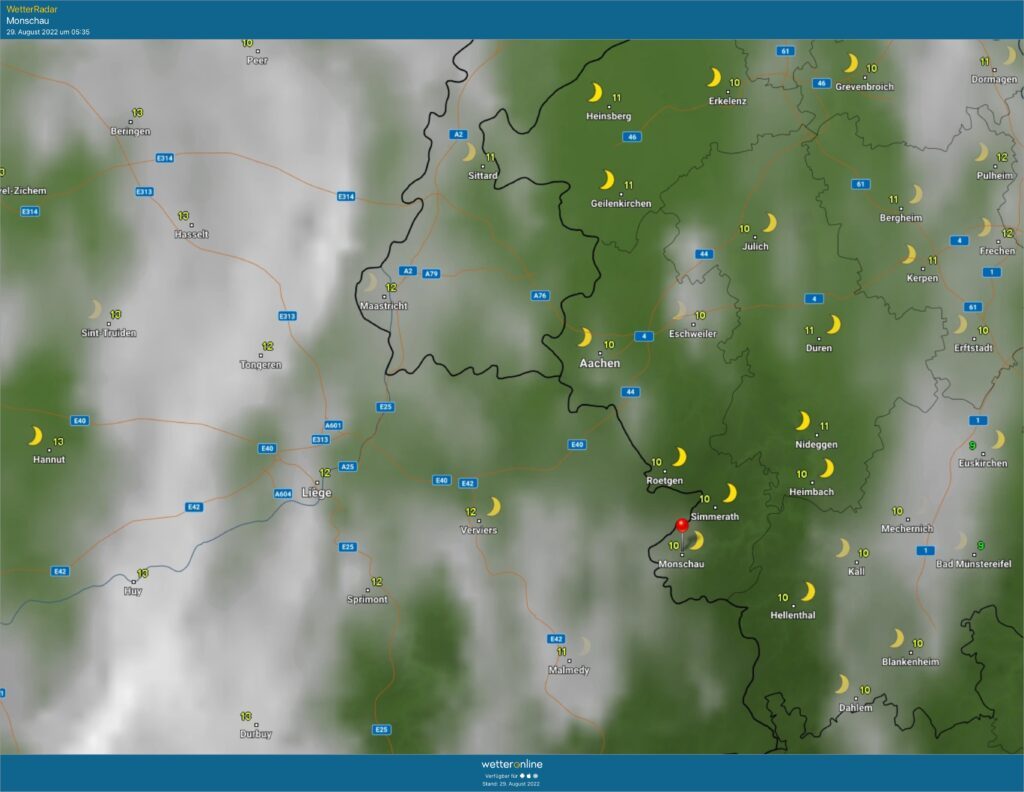Viewport: 1024px width, 792px height.
Task: Click the Liège city label
Action: [x=317, y=493]
